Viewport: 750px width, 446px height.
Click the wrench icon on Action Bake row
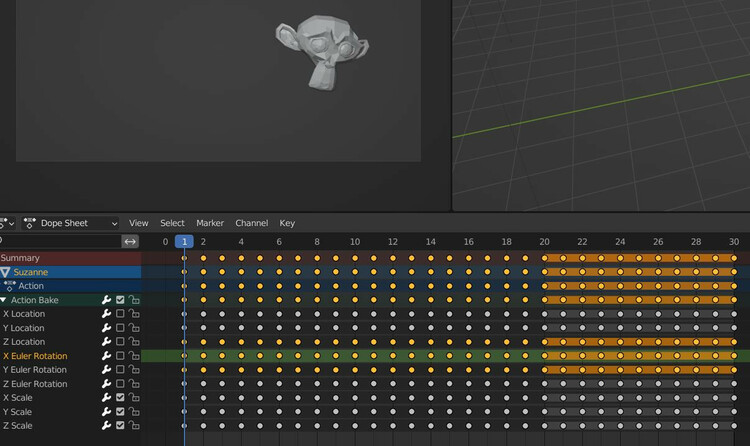[x=106, y=300]
